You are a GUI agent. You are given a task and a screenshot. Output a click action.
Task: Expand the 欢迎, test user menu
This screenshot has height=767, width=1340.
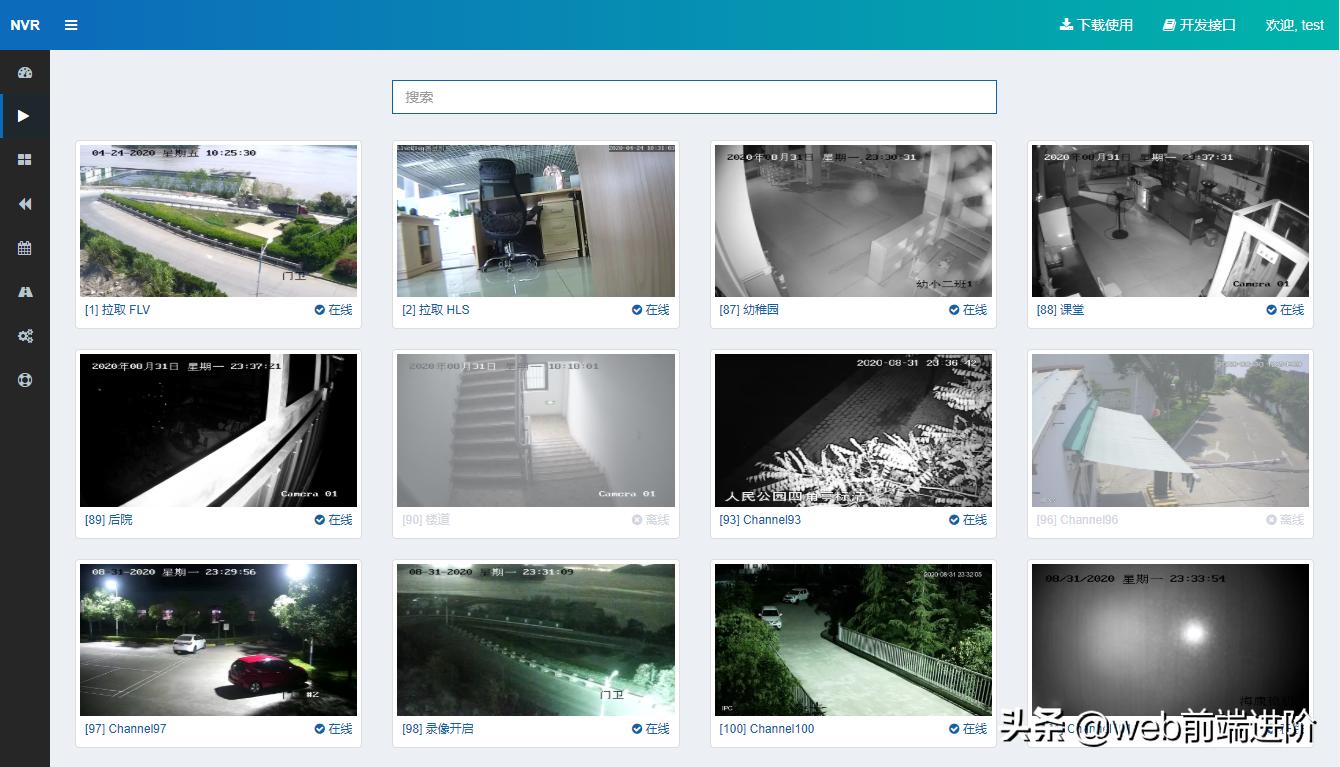click(1295, 25)
